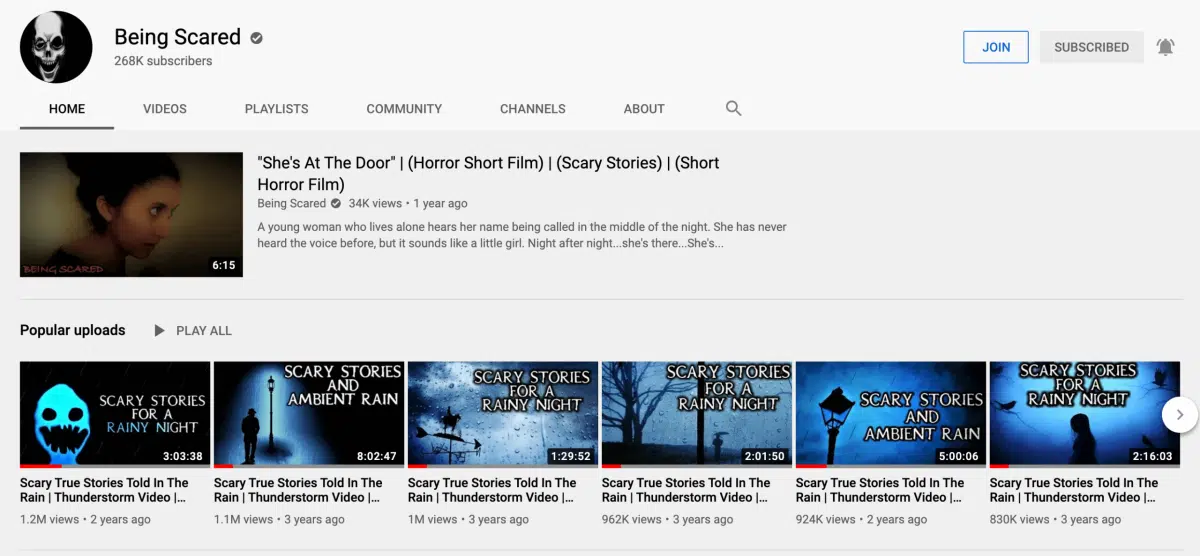Play the featured She's At The Door thumbnail
The height and width of the screenshot is (556, 1200).
[x=131, y=214]
